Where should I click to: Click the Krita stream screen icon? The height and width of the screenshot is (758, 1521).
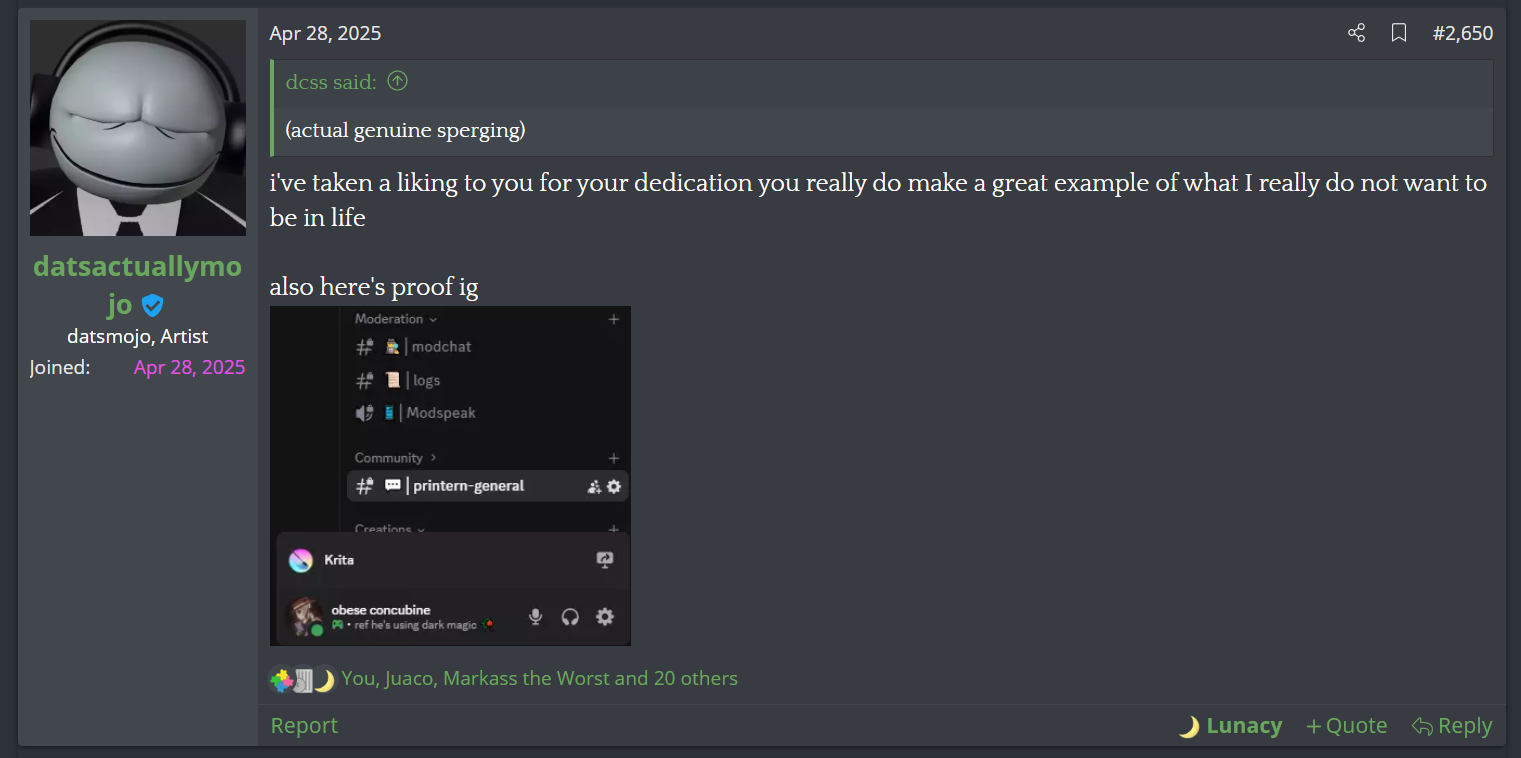click(604, 560)
